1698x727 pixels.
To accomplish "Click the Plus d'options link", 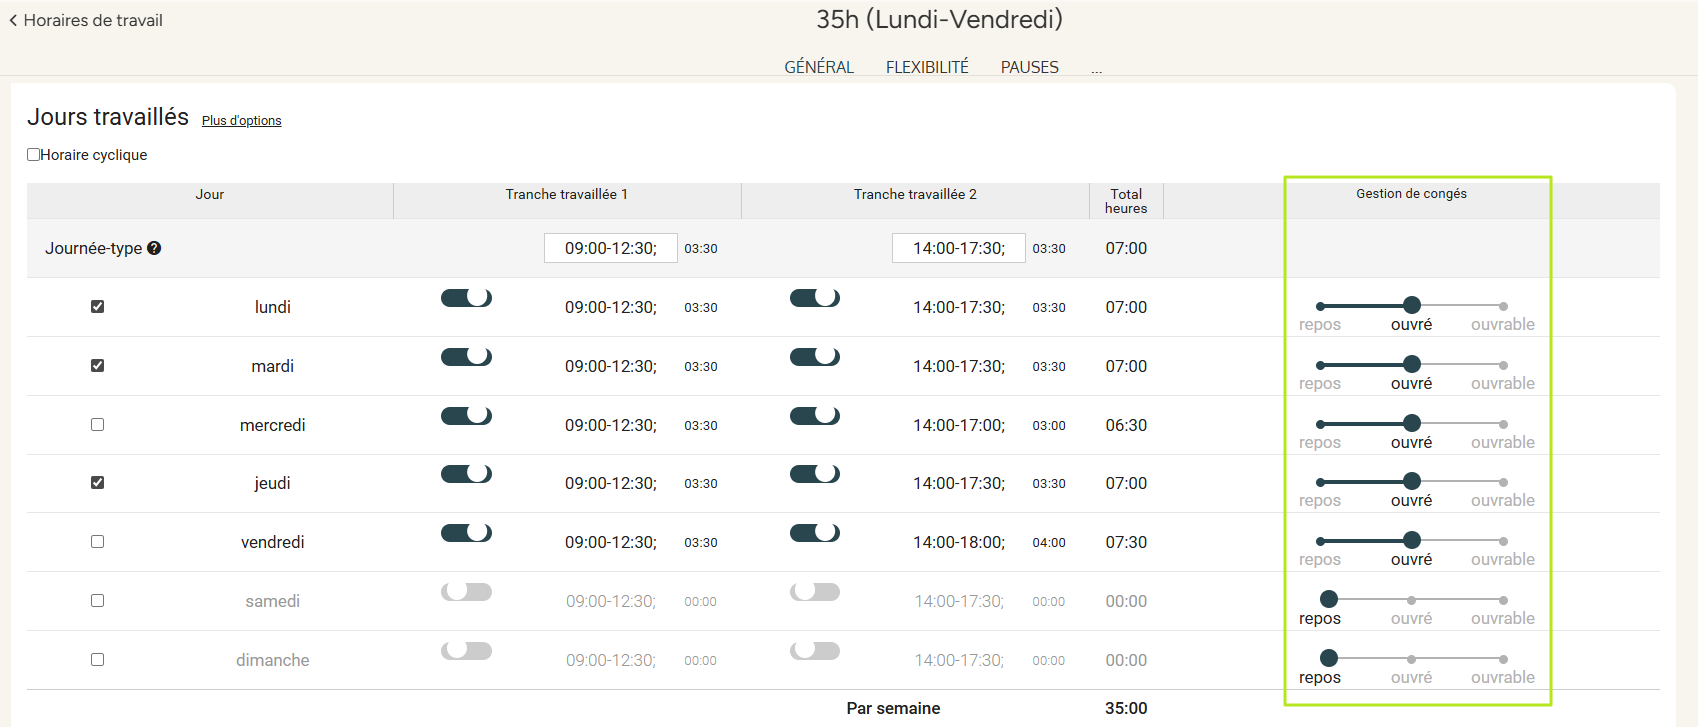I will (241, 121).
